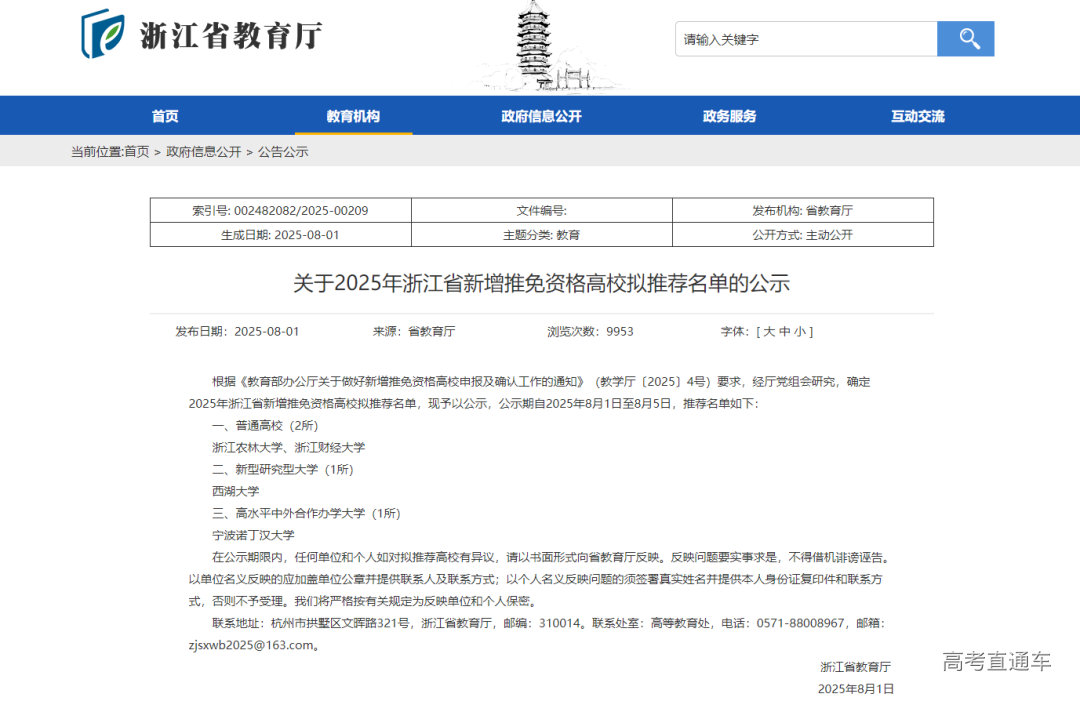Open the 互动交流 navigation tab
This screenshot has width=1080, height=701.
coord(917,116)
